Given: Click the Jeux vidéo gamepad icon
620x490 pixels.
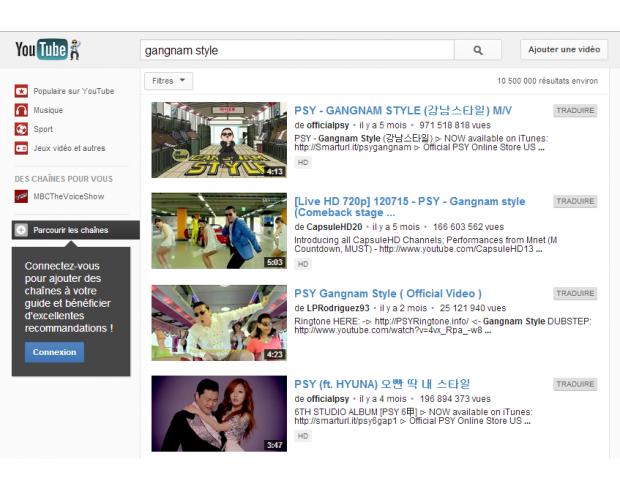Looking at the screenshot, I should (21, 148).
